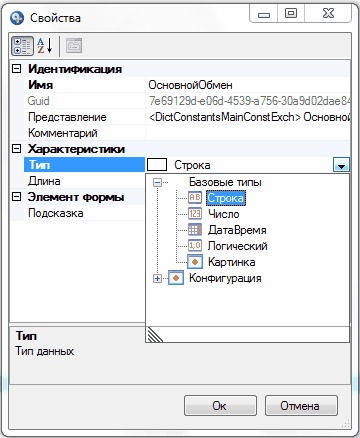Sort properties alphabetically with A-Z icon

click(x=45, y=46)
